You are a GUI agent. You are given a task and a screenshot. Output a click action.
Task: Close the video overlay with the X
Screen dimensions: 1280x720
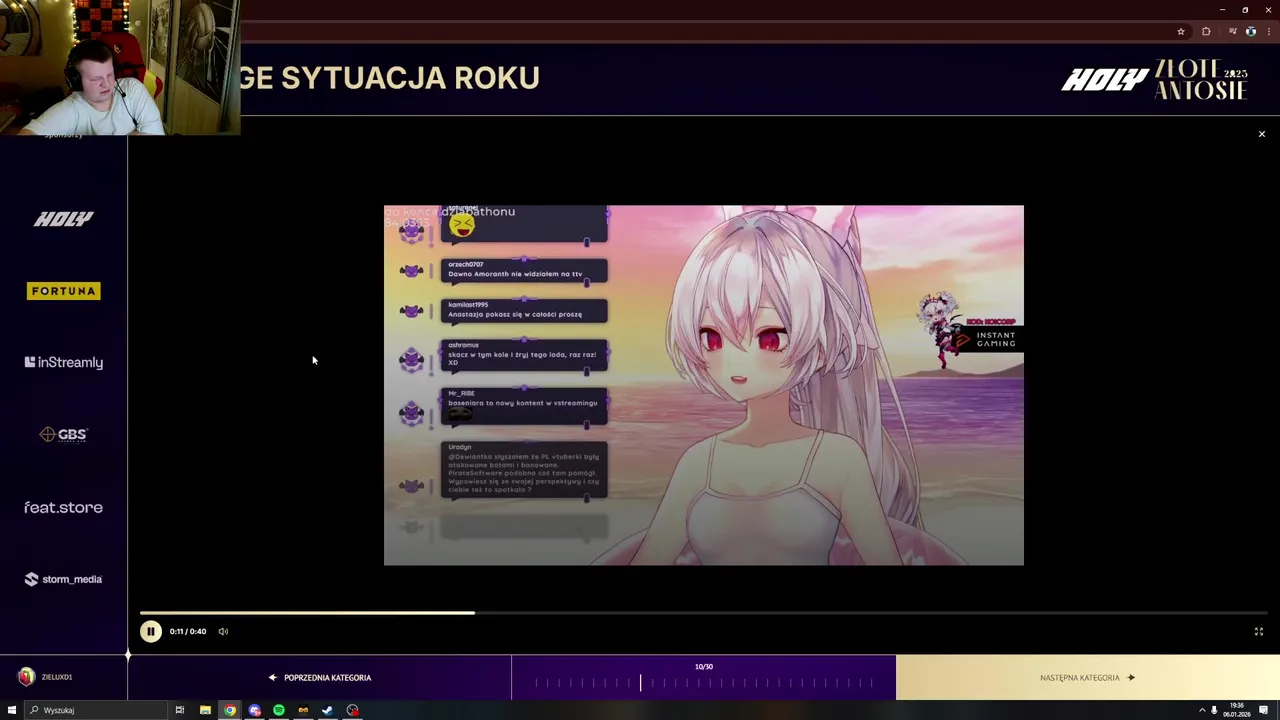click(x=1261, y=134)
